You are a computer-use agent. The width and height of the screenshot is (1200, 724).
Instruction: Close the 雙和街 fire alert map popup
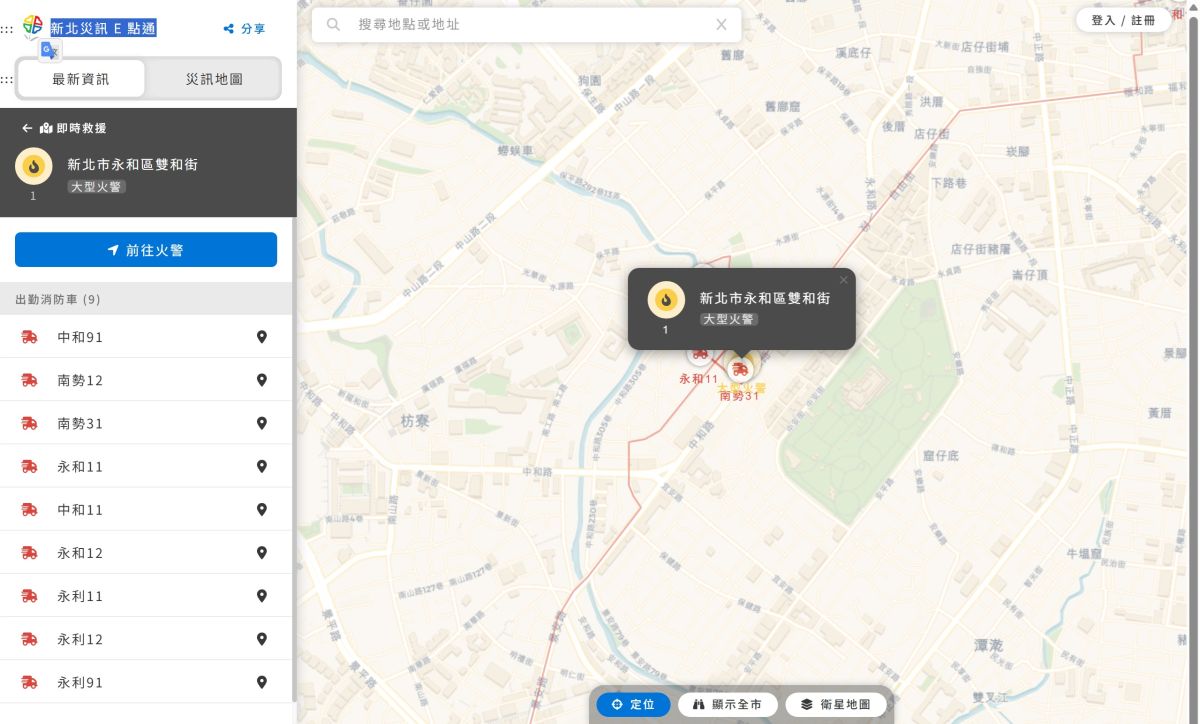(843, 280)
